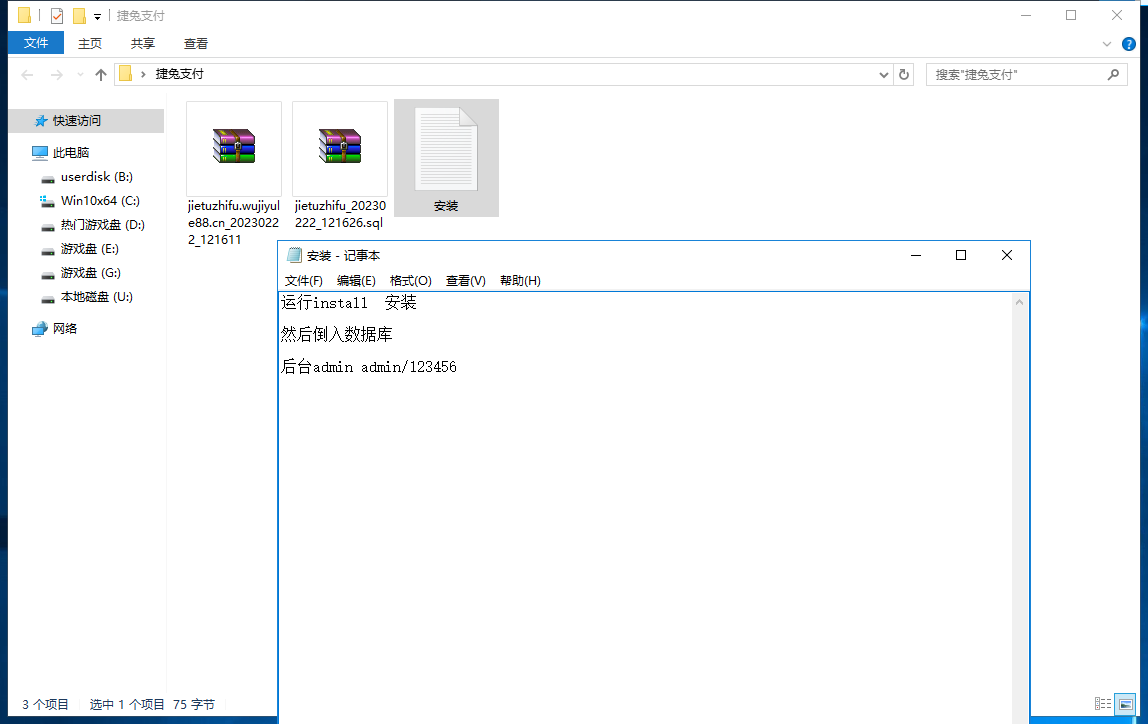Click the 搜索"捷免支付" search box
Image resolution: width=1148 pixels, height=724 pixels.
point(1018,75)
